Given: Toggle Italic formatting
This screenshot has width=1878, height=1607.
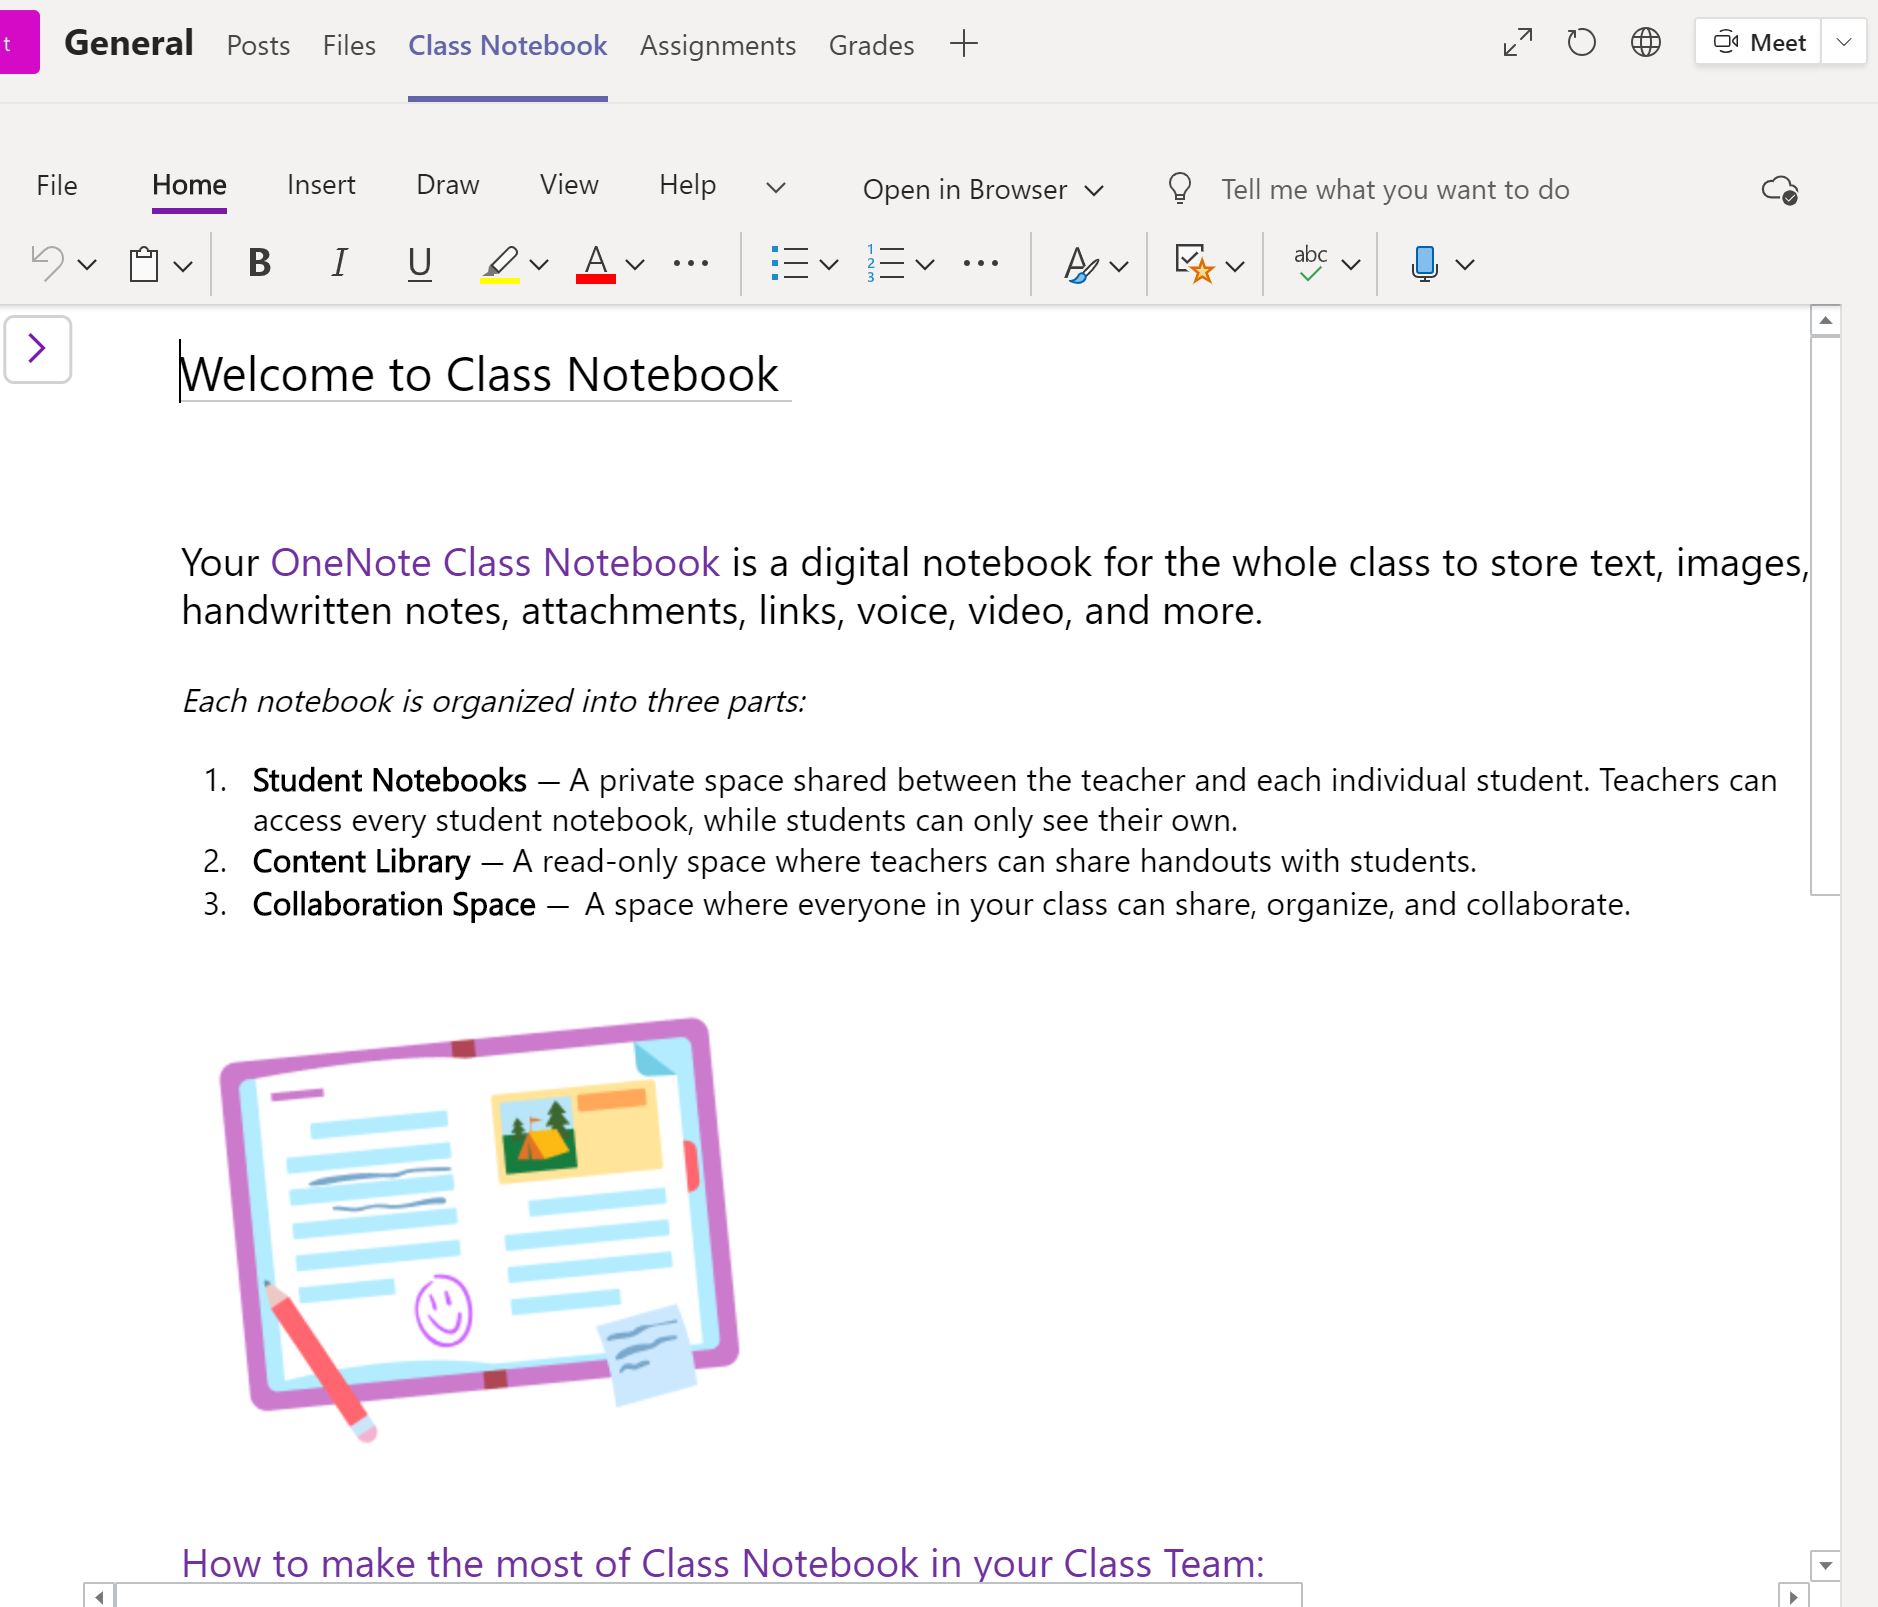Looking at the screenshot, I should pos(339,263).
